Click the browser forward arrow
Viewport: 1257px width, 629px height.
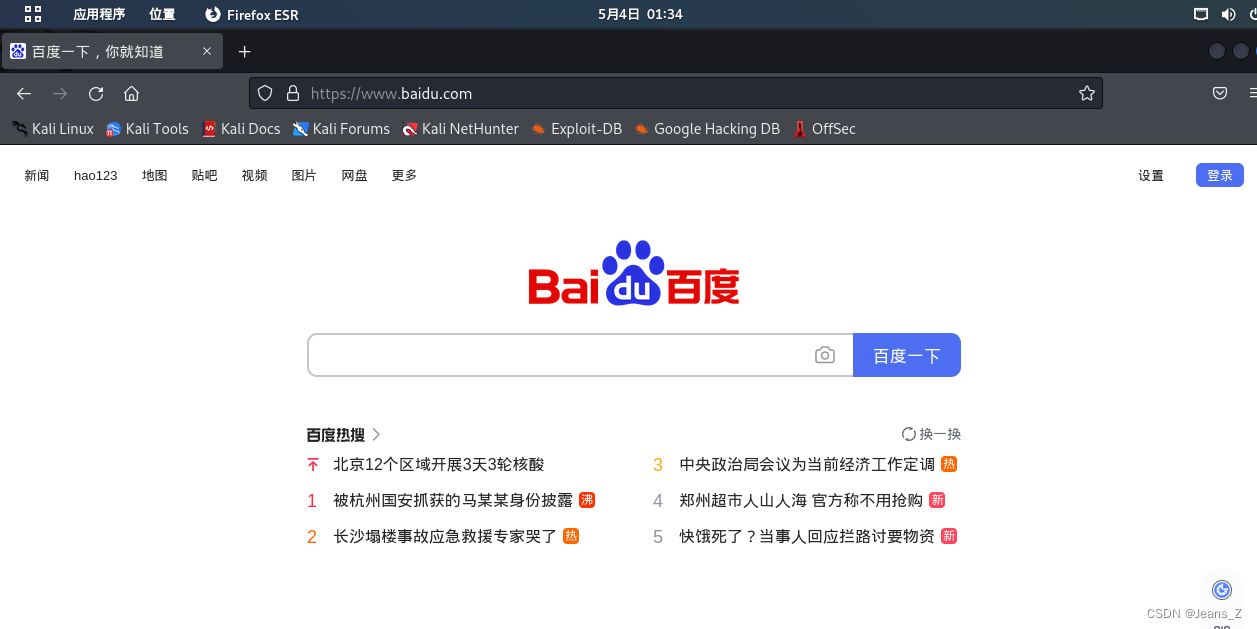click(x=60, y=93)
